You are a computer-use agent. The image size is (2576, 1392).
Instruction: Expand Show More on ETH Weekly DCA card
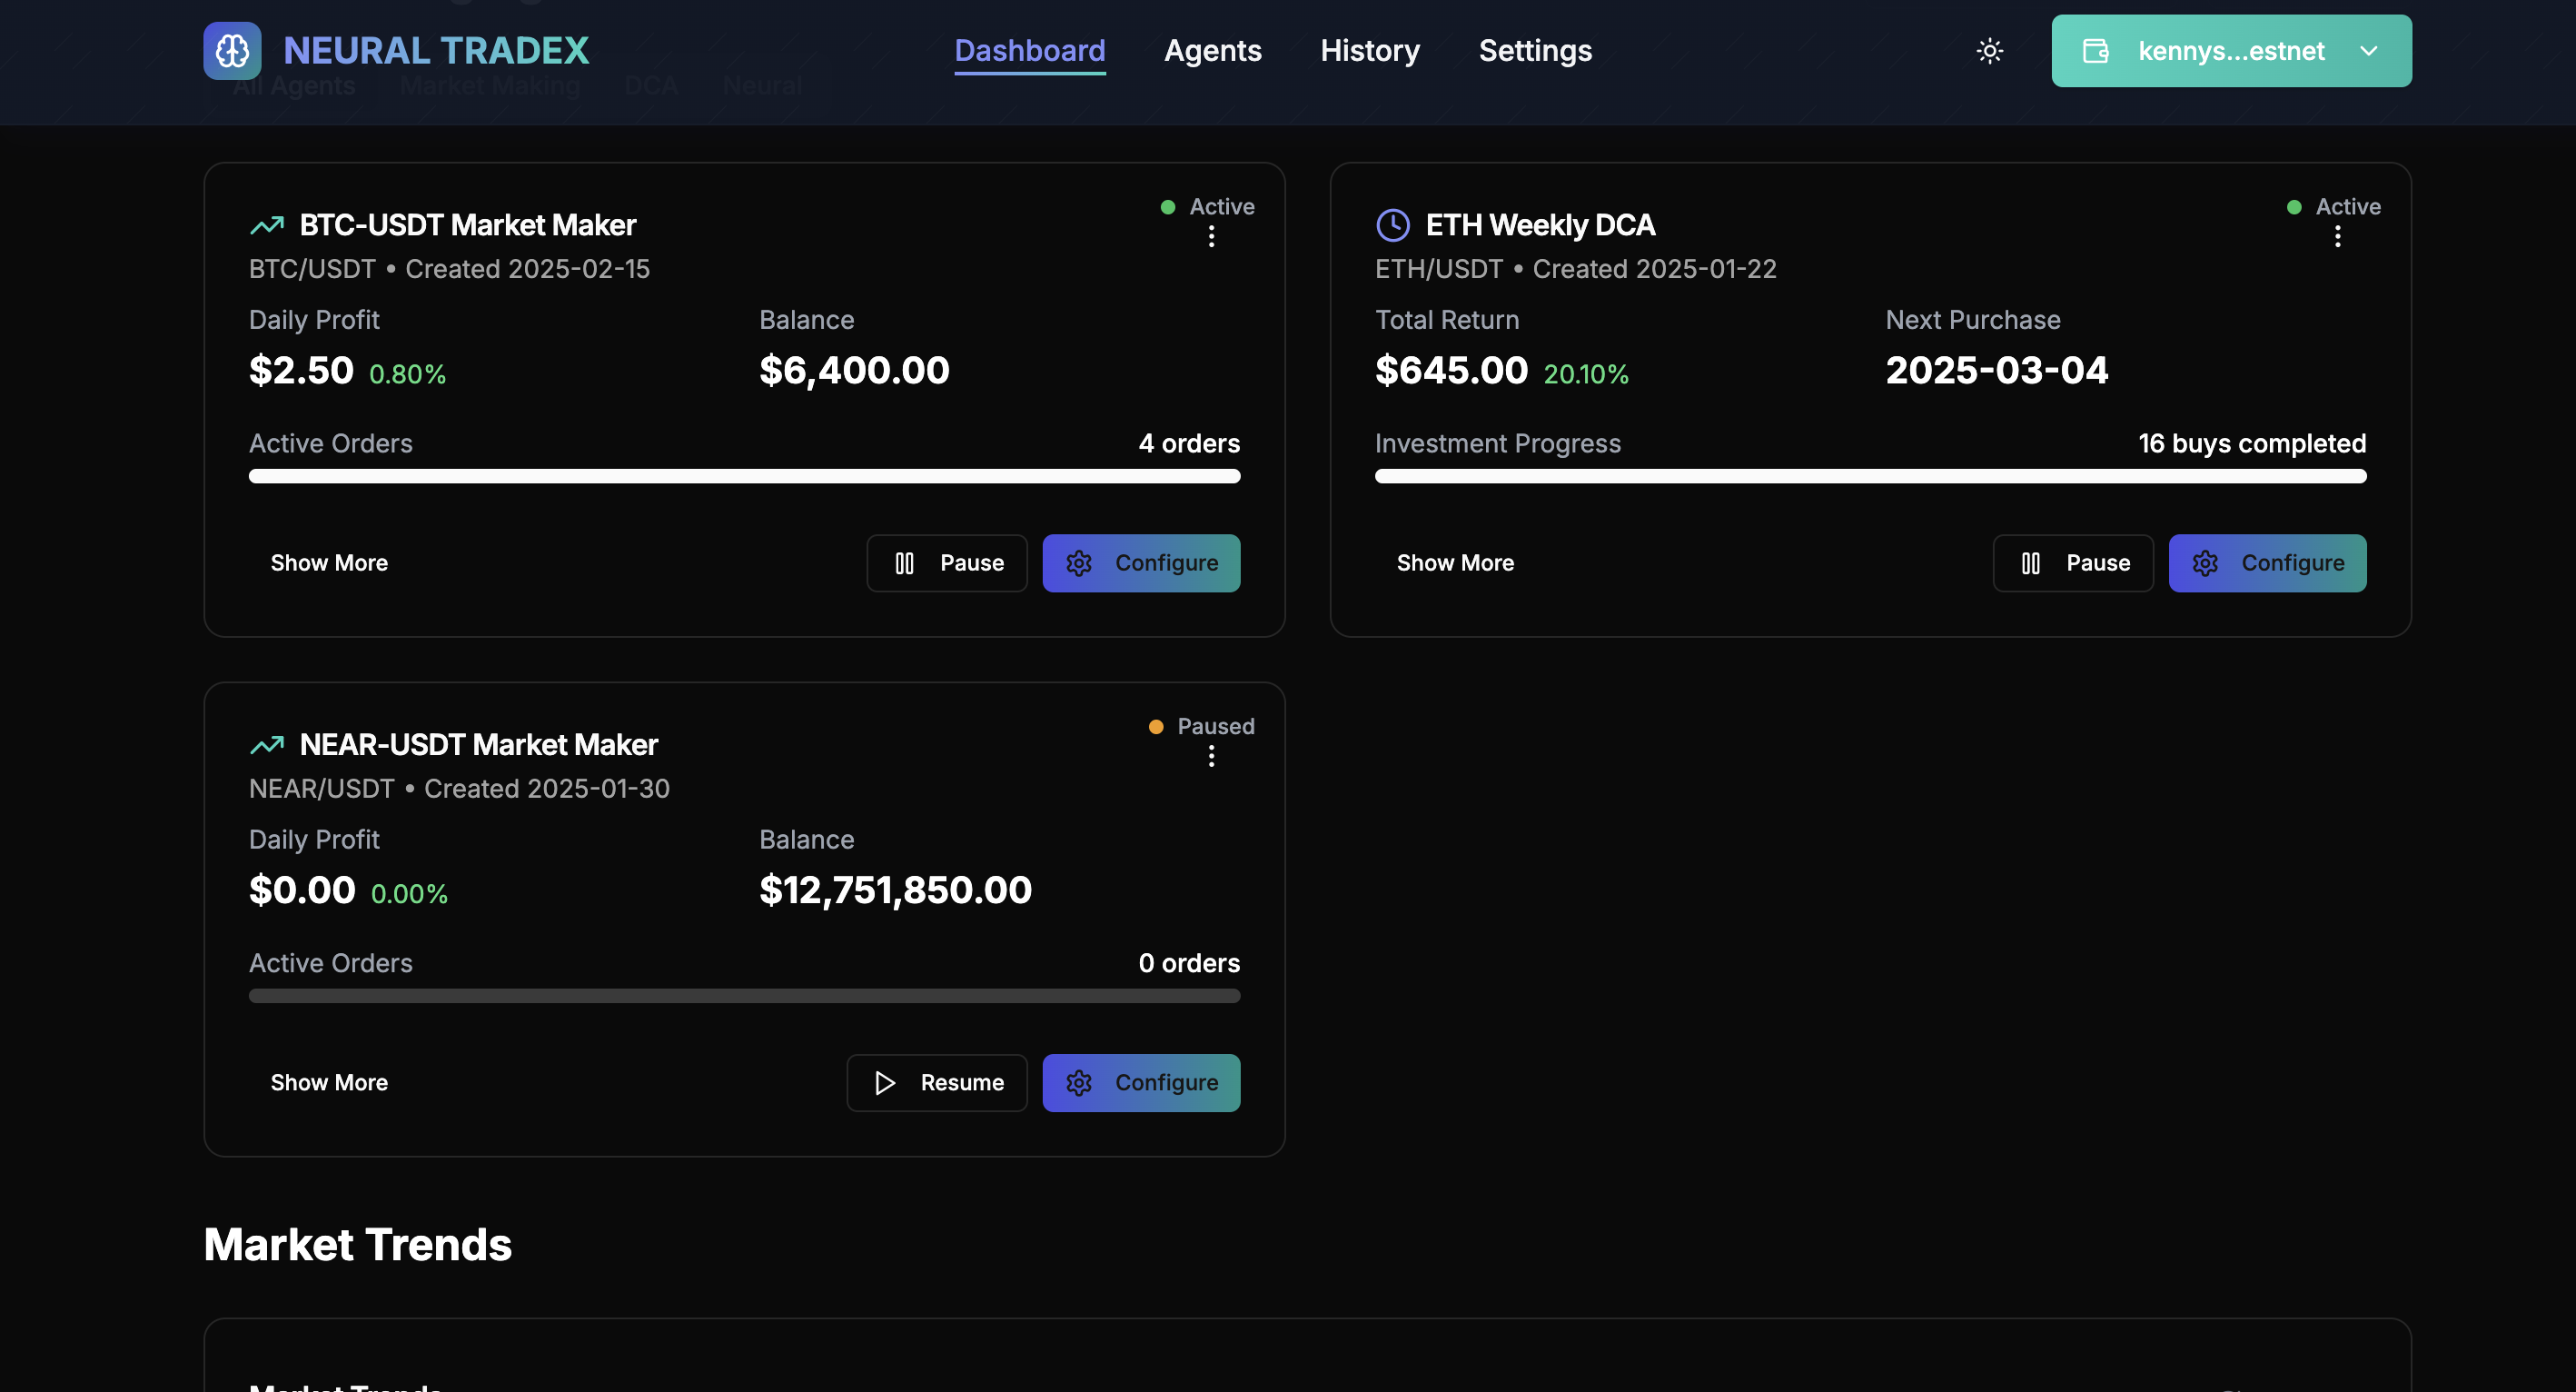pos(1455,563)
